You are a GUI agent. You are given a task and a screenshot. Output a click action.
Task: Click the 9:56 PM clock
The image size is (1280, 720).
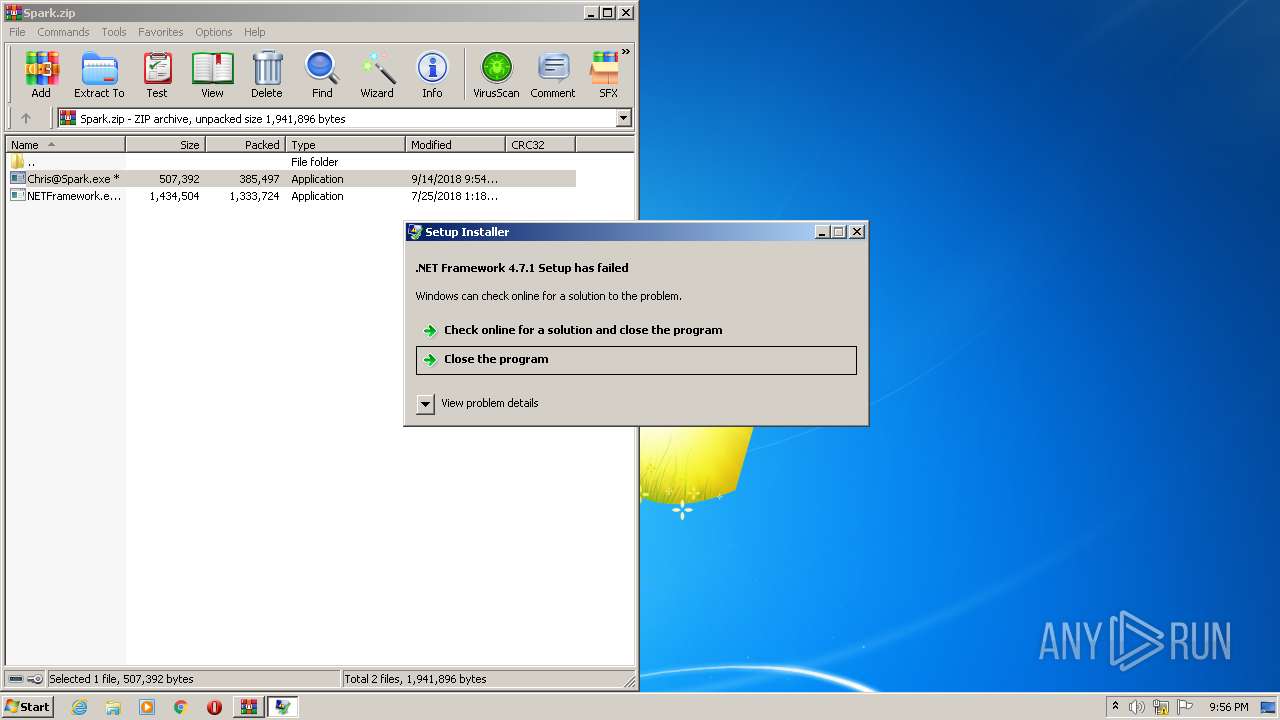(1228, 707)
